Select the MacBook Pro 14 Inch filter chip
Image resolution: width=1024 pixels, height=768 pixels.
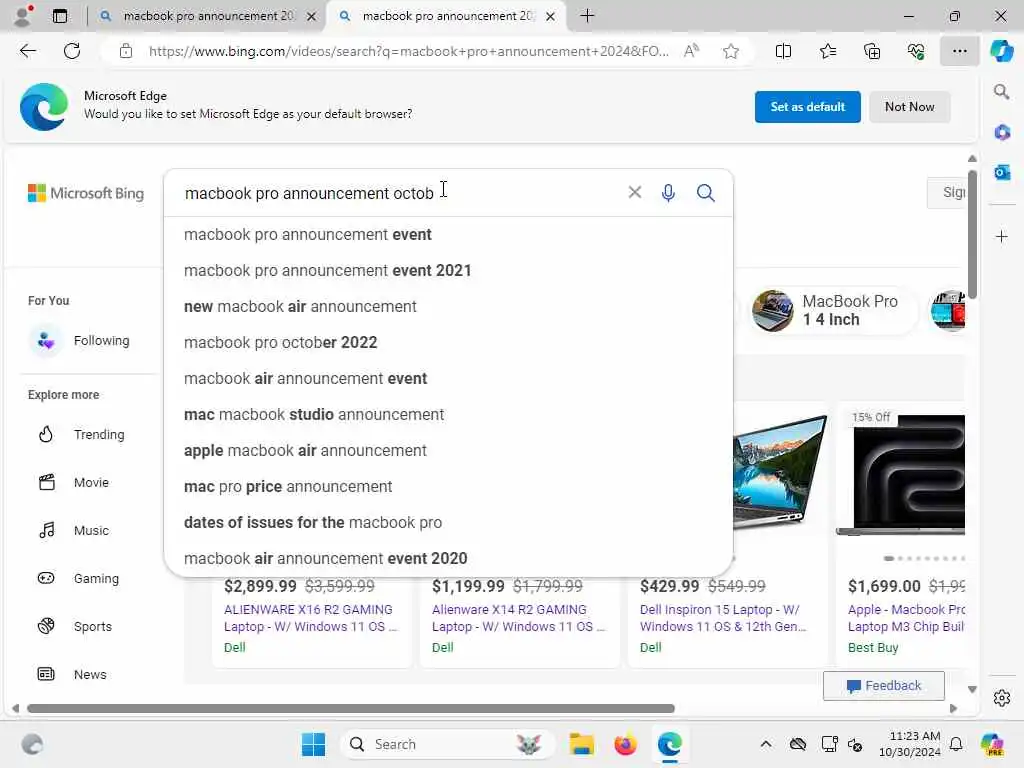(832, 310)
